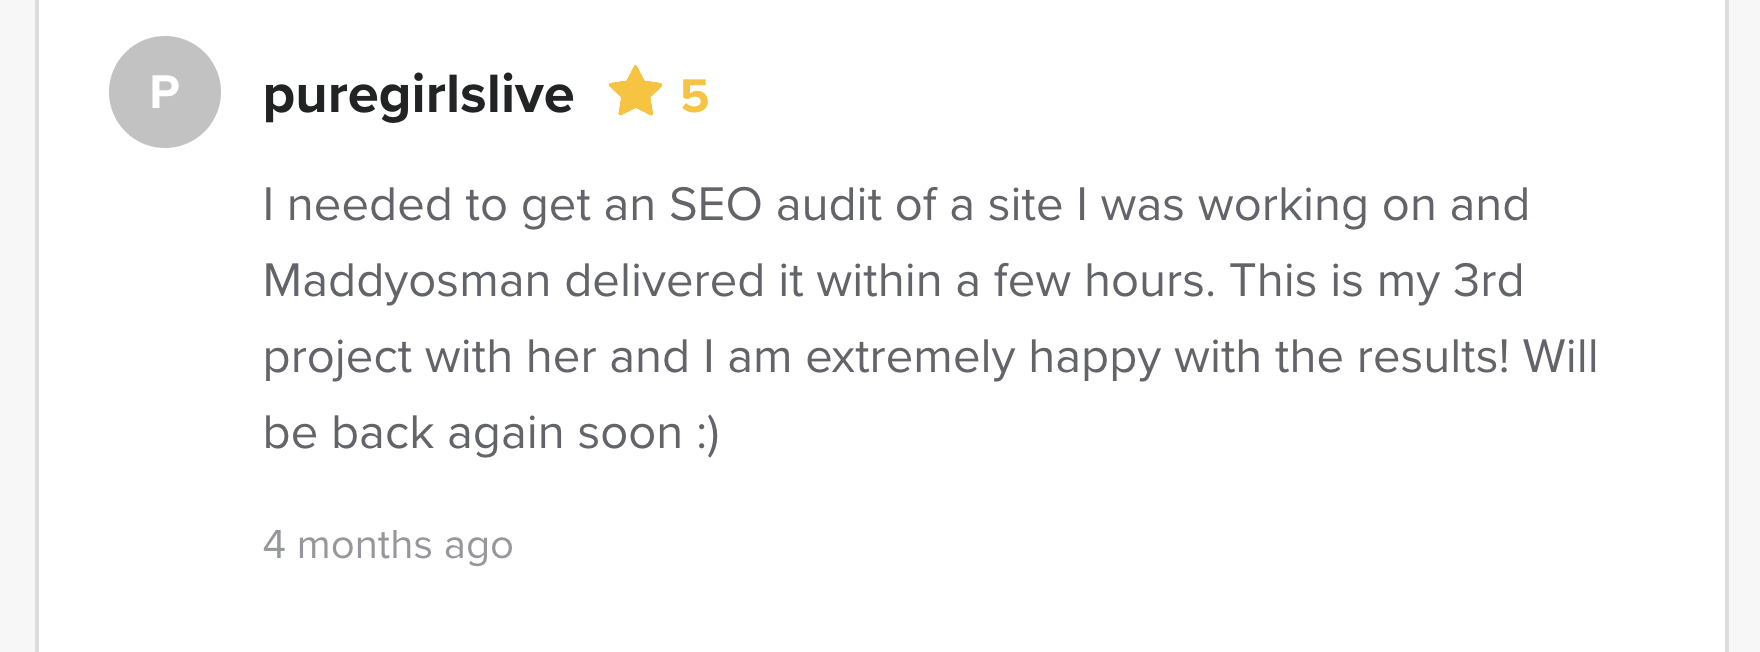Click the smiley emoticon ending the review
Image resolution: width=1760 pixels, height=652 pixels.
click(708, 433)
